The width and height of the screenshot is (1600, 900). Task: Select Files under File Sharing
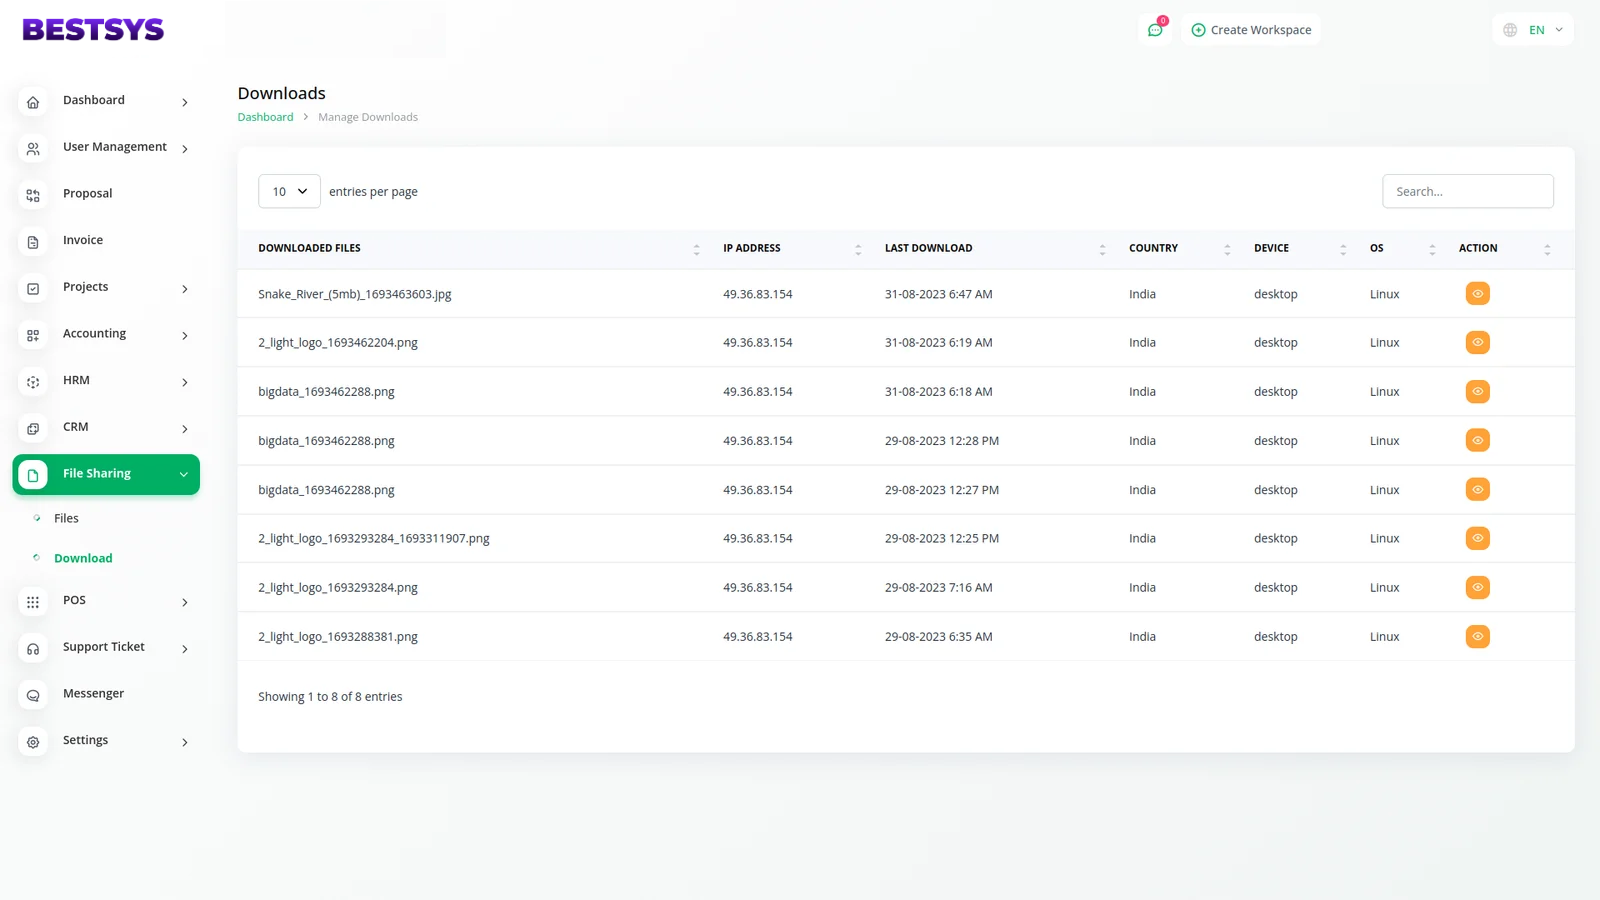pyautogui.click(x=66, y=518)
